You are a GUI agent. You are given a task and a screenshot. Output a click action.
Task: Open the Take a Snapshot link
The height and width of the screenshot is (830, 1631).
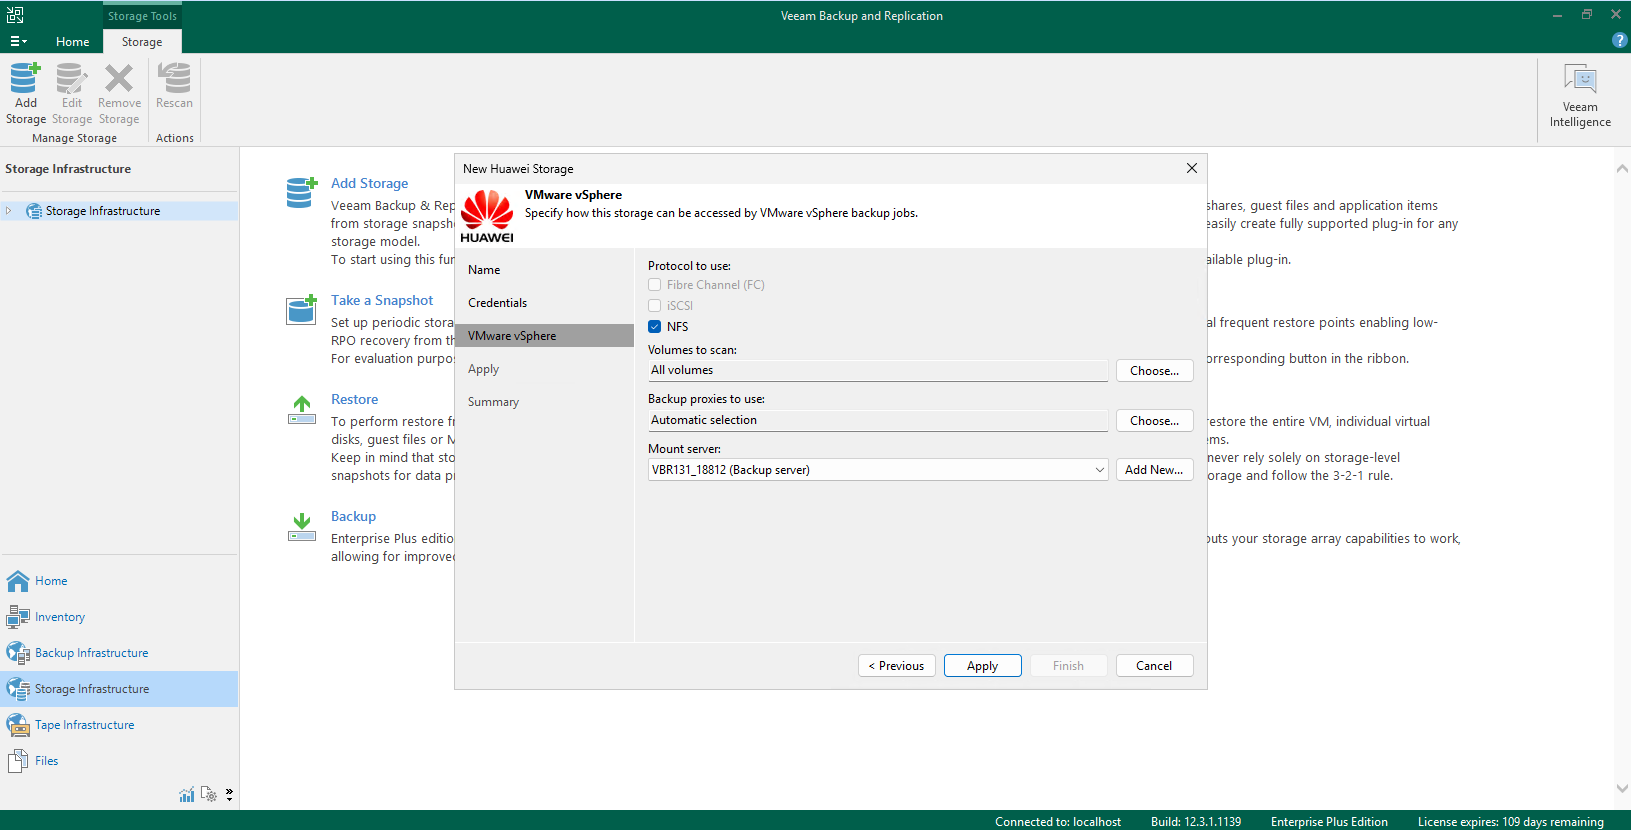382,300
